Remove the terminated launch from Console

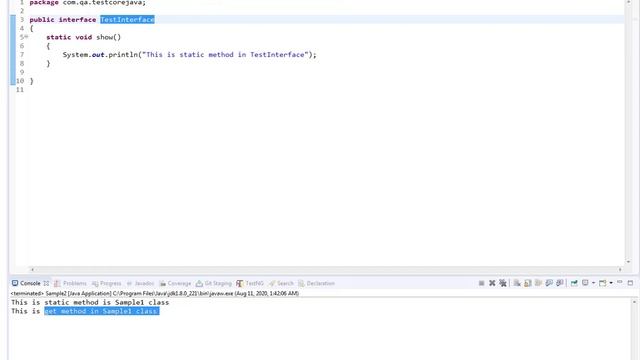[x=492, y=283]
